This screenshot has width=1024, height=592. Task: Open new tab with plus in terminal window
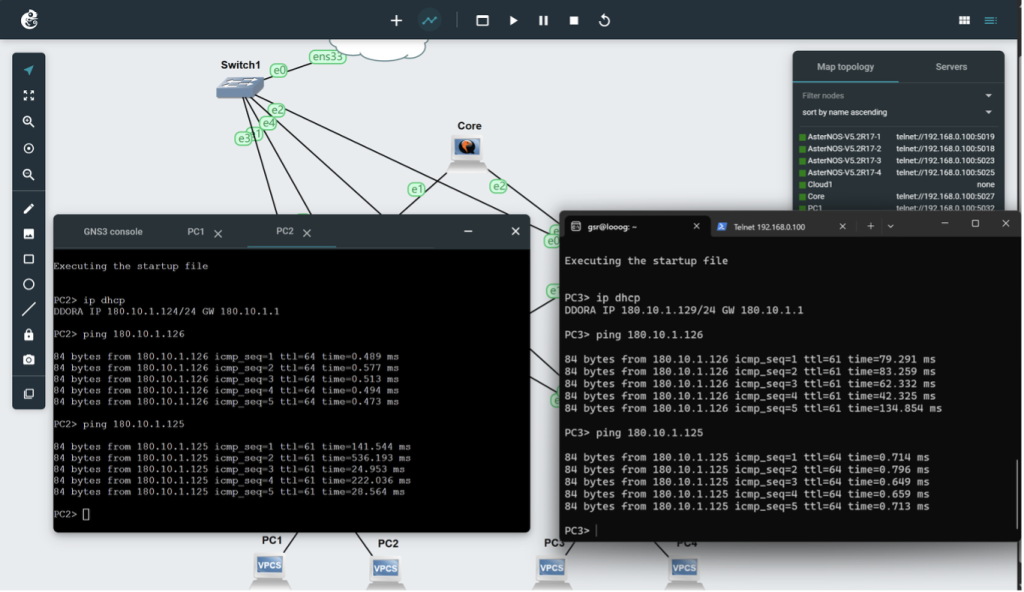click(x=871, y=226)
